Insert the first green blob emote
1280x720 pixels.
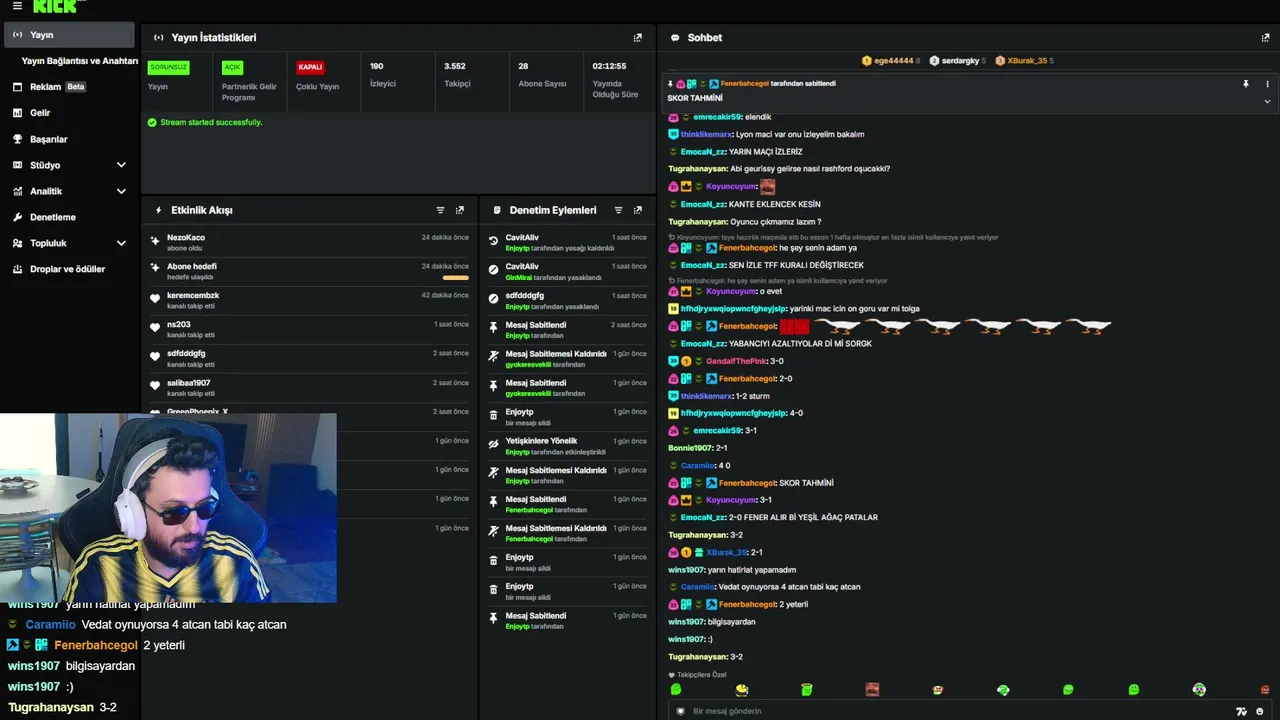click(x=676, y=689)
